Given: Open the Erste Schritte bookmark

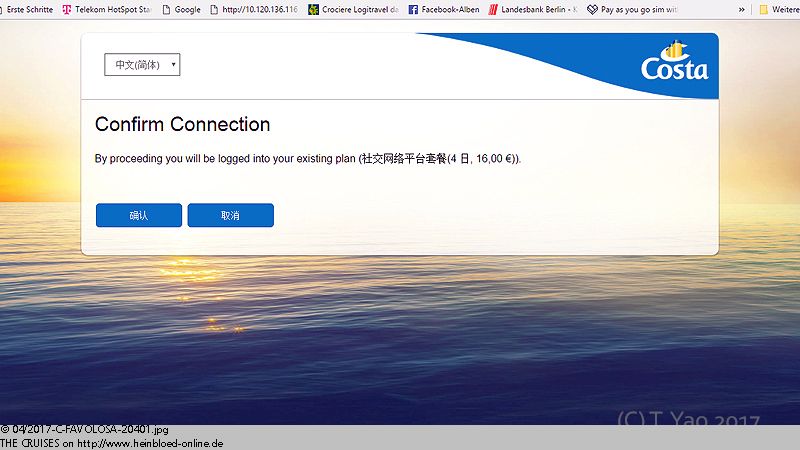Looking at the screenshot, I should (27, 9).
